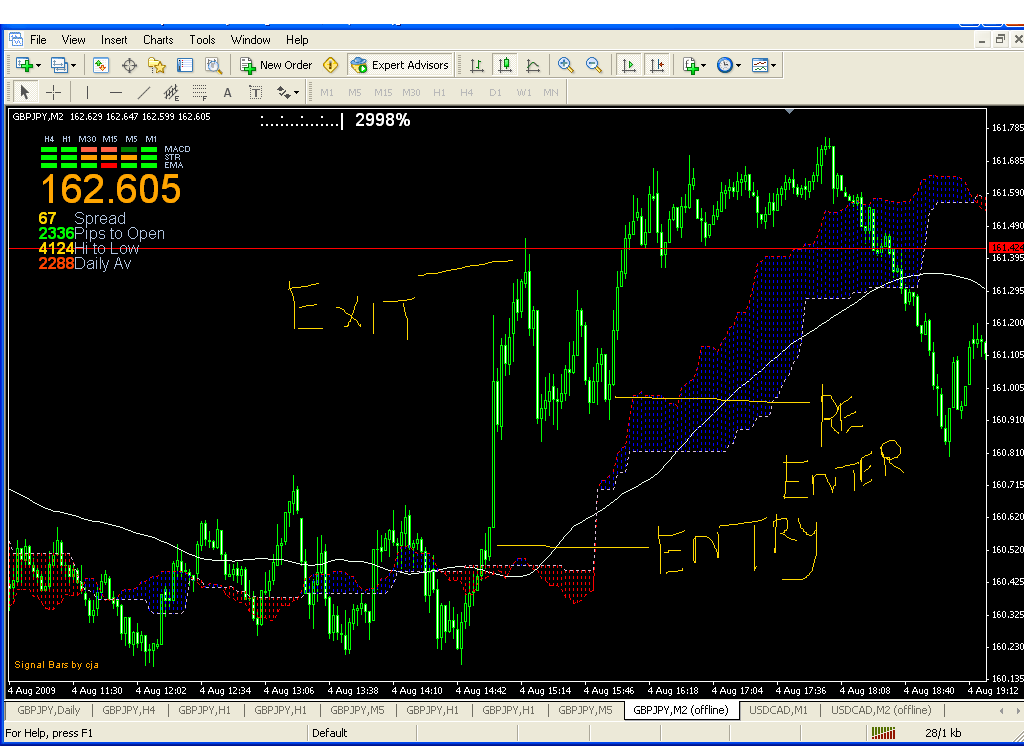Click the Zoom In magnifier icon

[x=565, y=65]
